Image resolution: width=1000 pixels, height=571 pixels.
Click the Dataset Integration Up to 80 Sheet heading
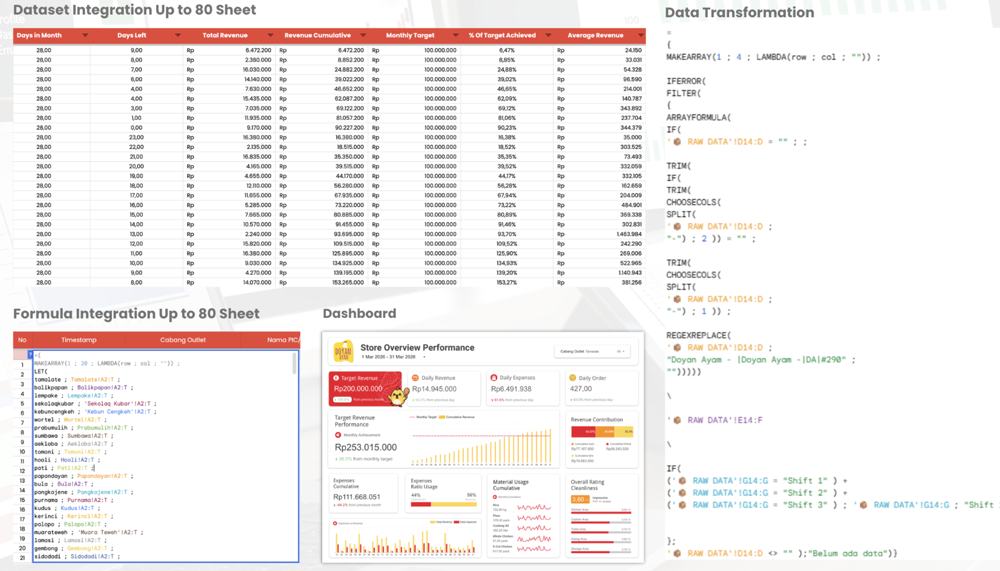pos(135,10)
